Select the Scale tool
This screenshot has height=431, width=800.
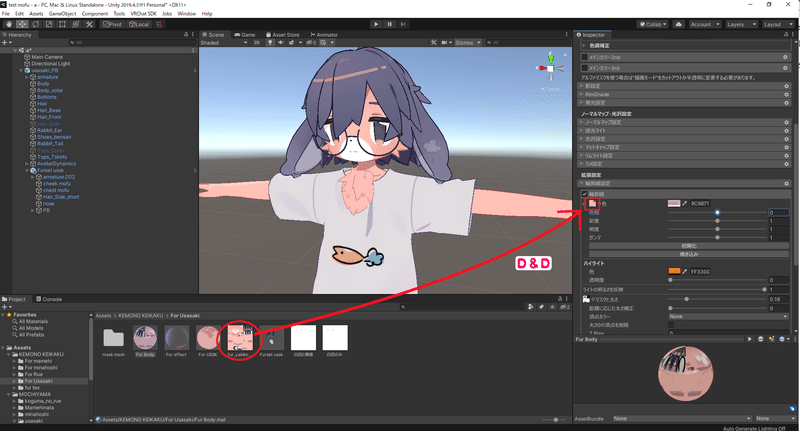pos(49,24)
